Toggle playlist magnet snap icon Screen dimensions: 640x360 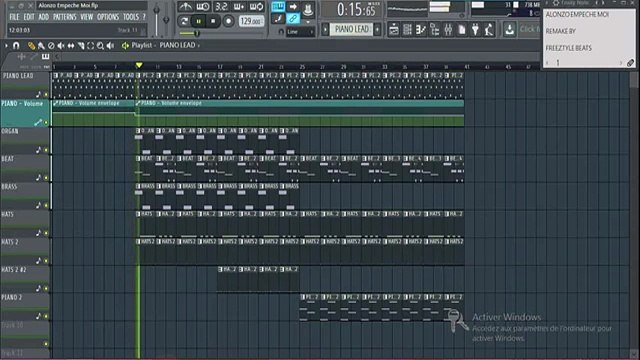[x=16, y=45]
